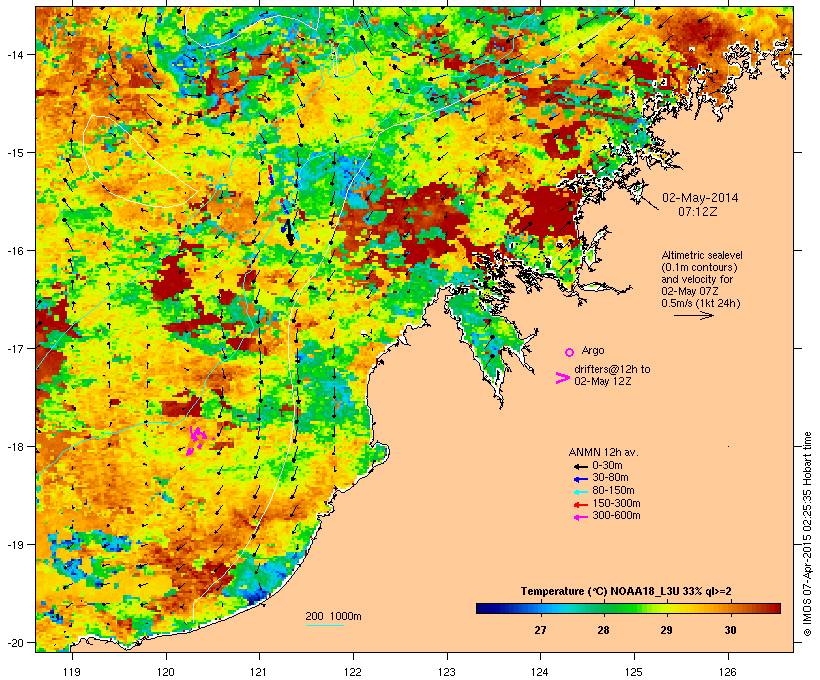
Task: Click the 80-150m depth label
Action: click(x=613, y=491)
